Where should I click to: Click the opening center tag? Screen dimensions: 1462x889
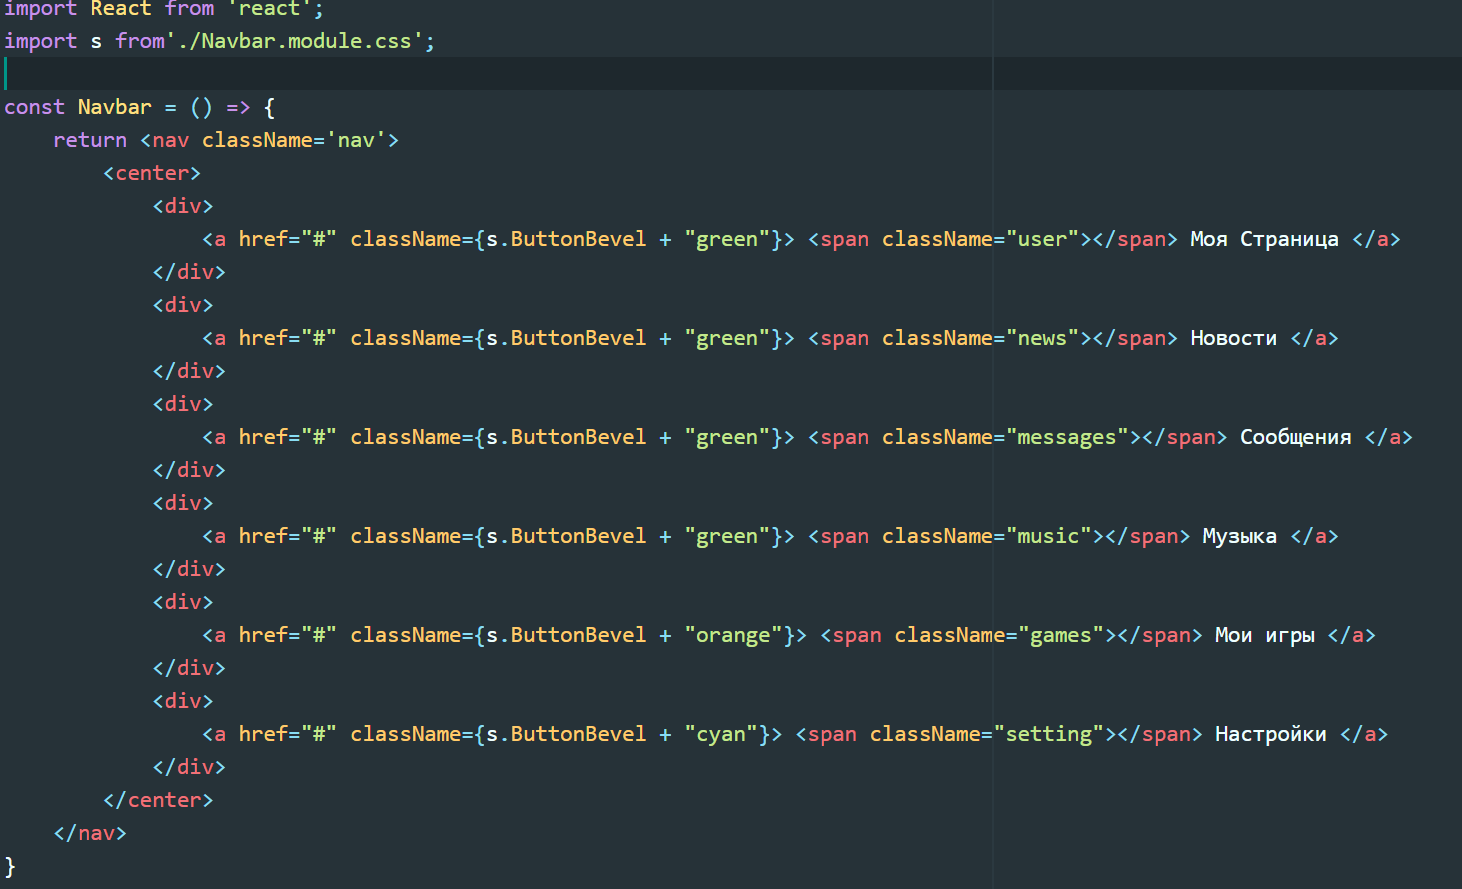click(152, 173)
